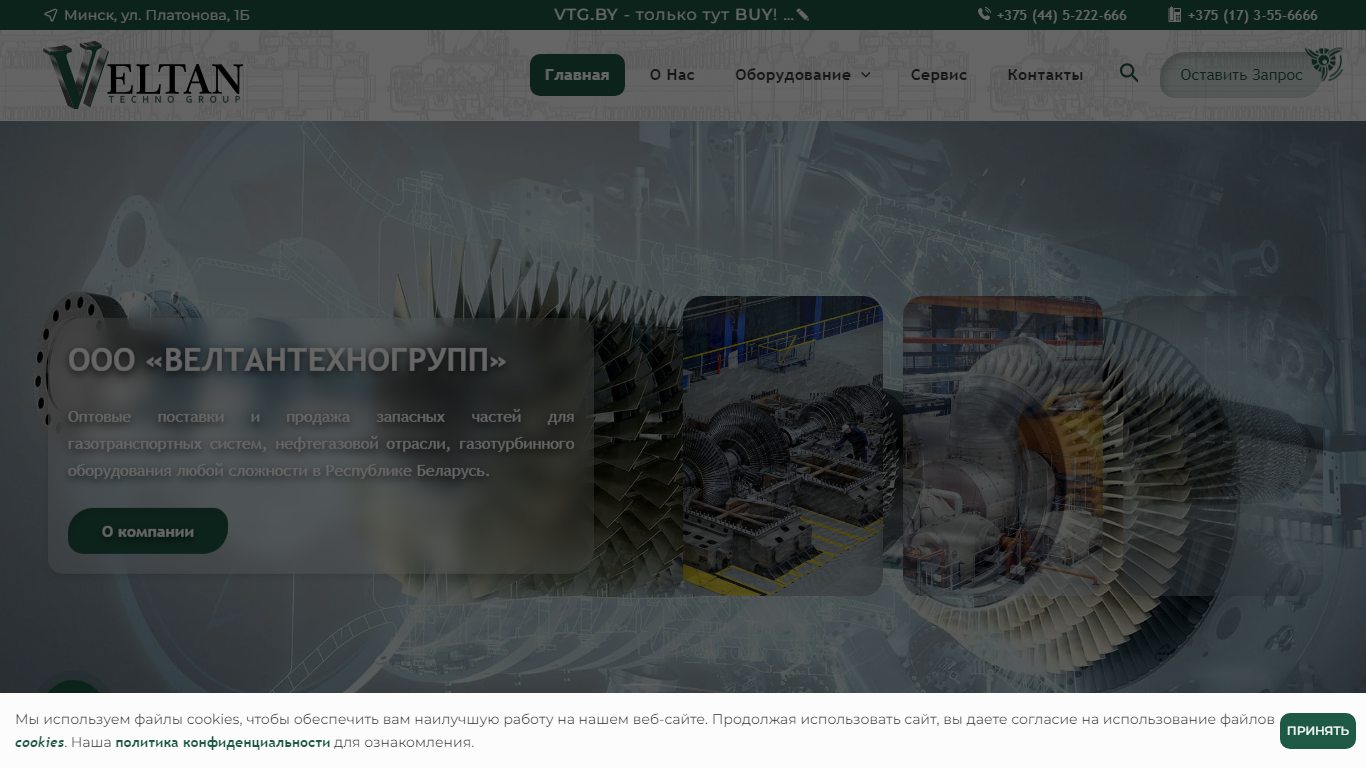Click the ООО «ВЕЛТАНТЕХНОГРУПП» heading
Image resolution: width=1366 pixels, height=768 pixels.
click(x=287, y=360)
